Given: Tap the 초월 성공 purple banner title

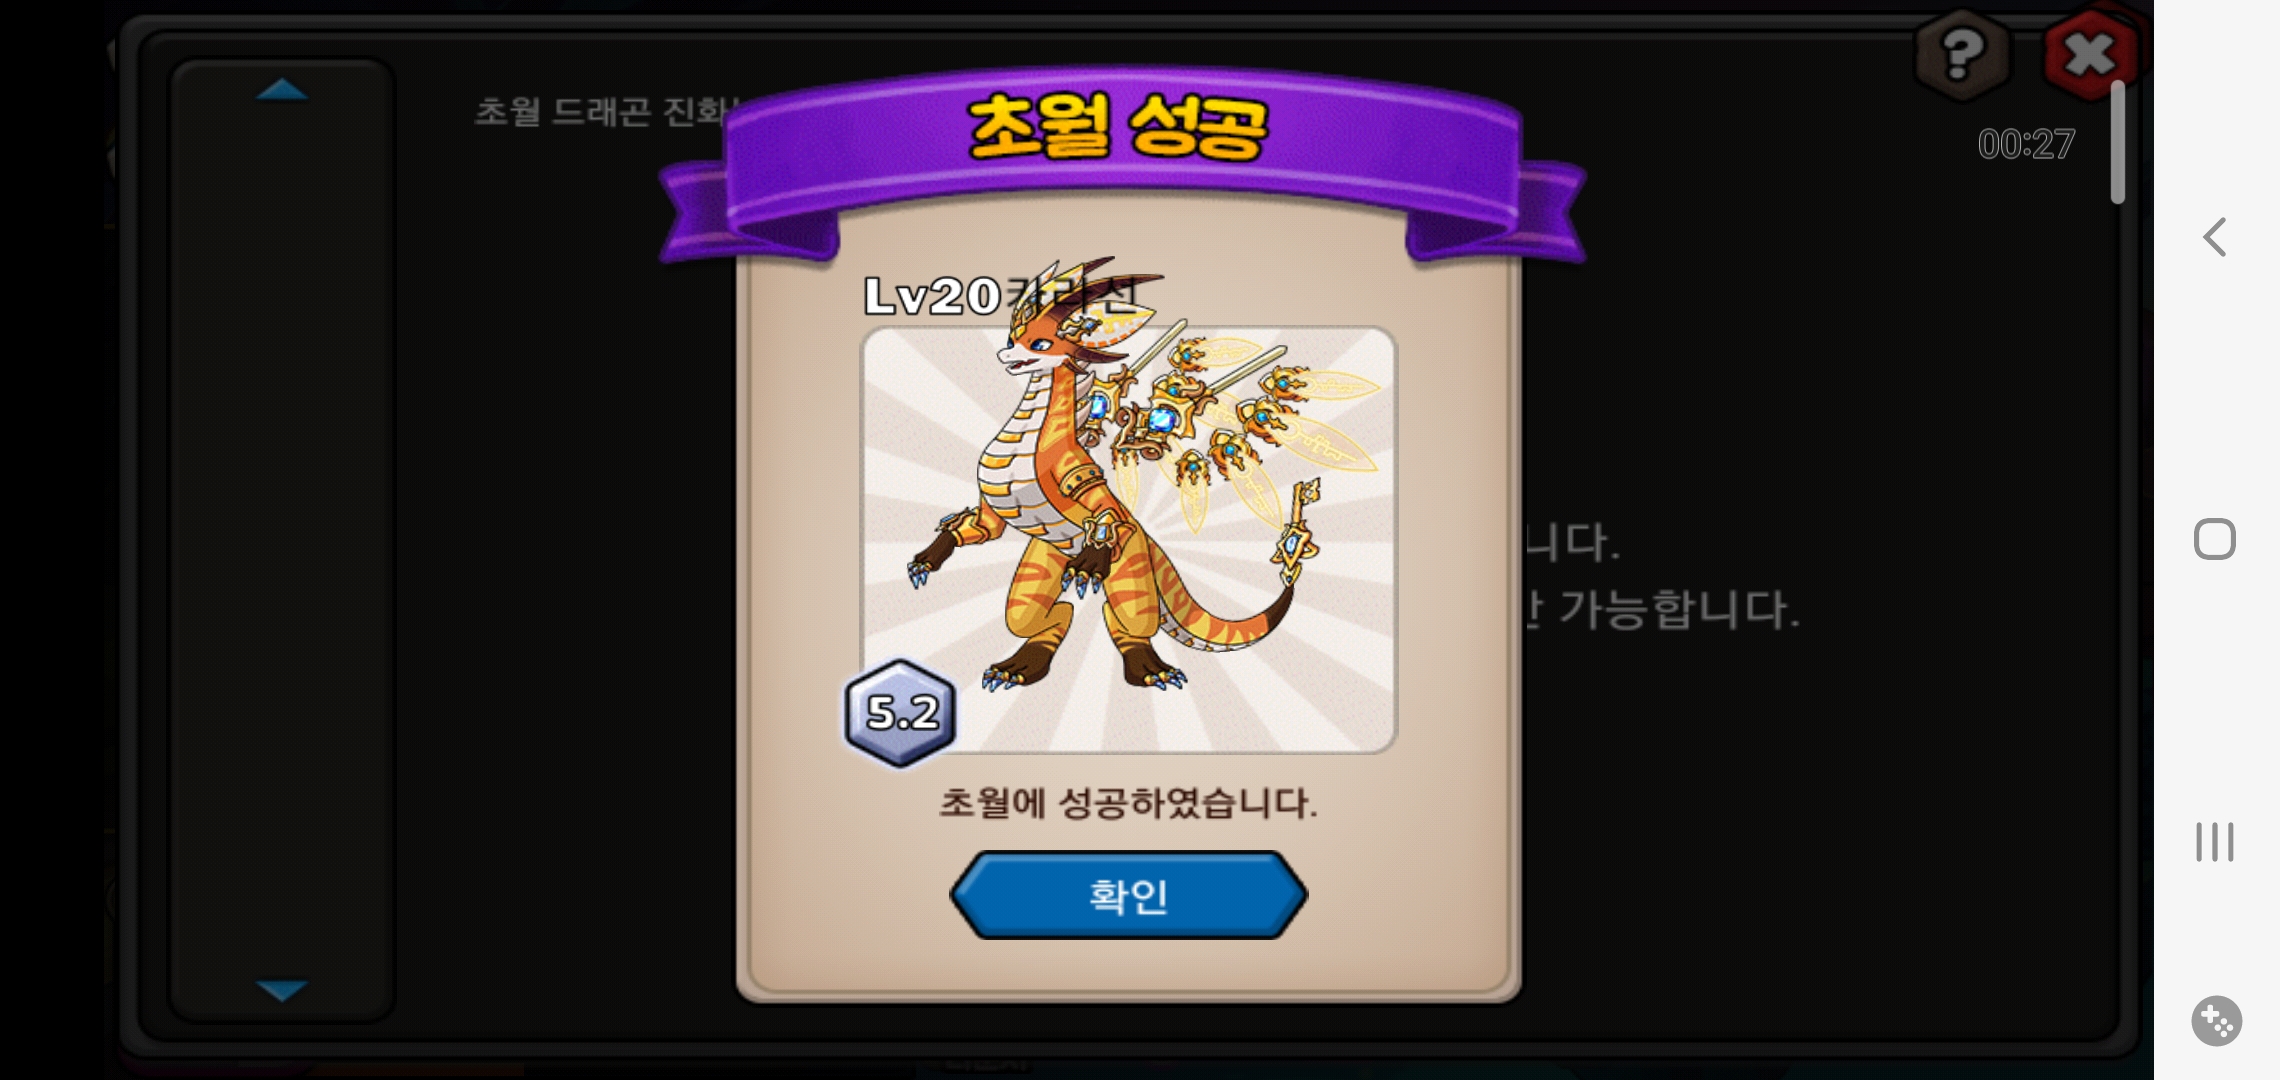Looking at the screenshot, I should [x=1120, y=127].
